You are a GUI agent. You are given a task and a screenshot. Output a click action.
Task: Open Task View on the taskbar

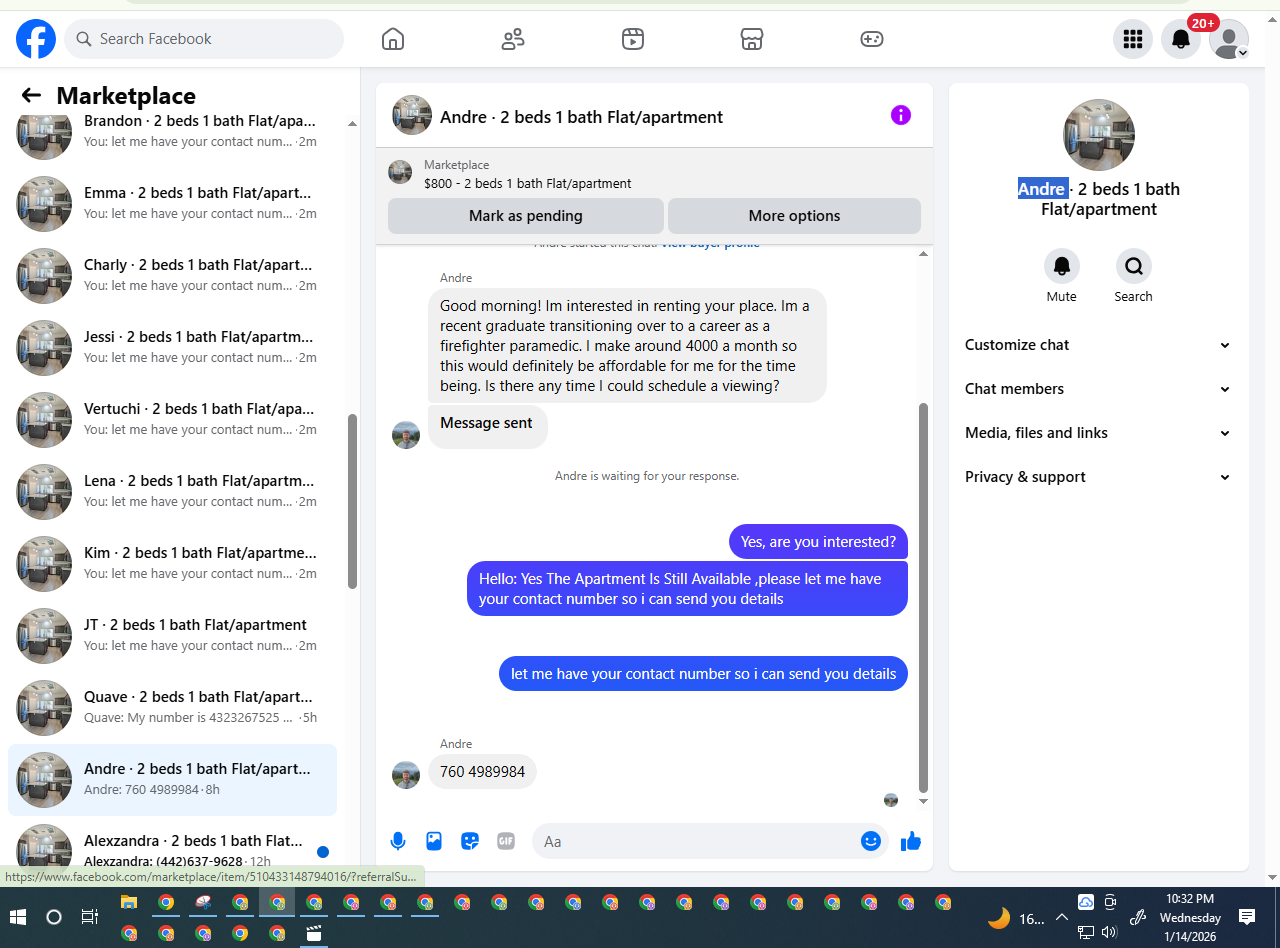tap(89, 917)
